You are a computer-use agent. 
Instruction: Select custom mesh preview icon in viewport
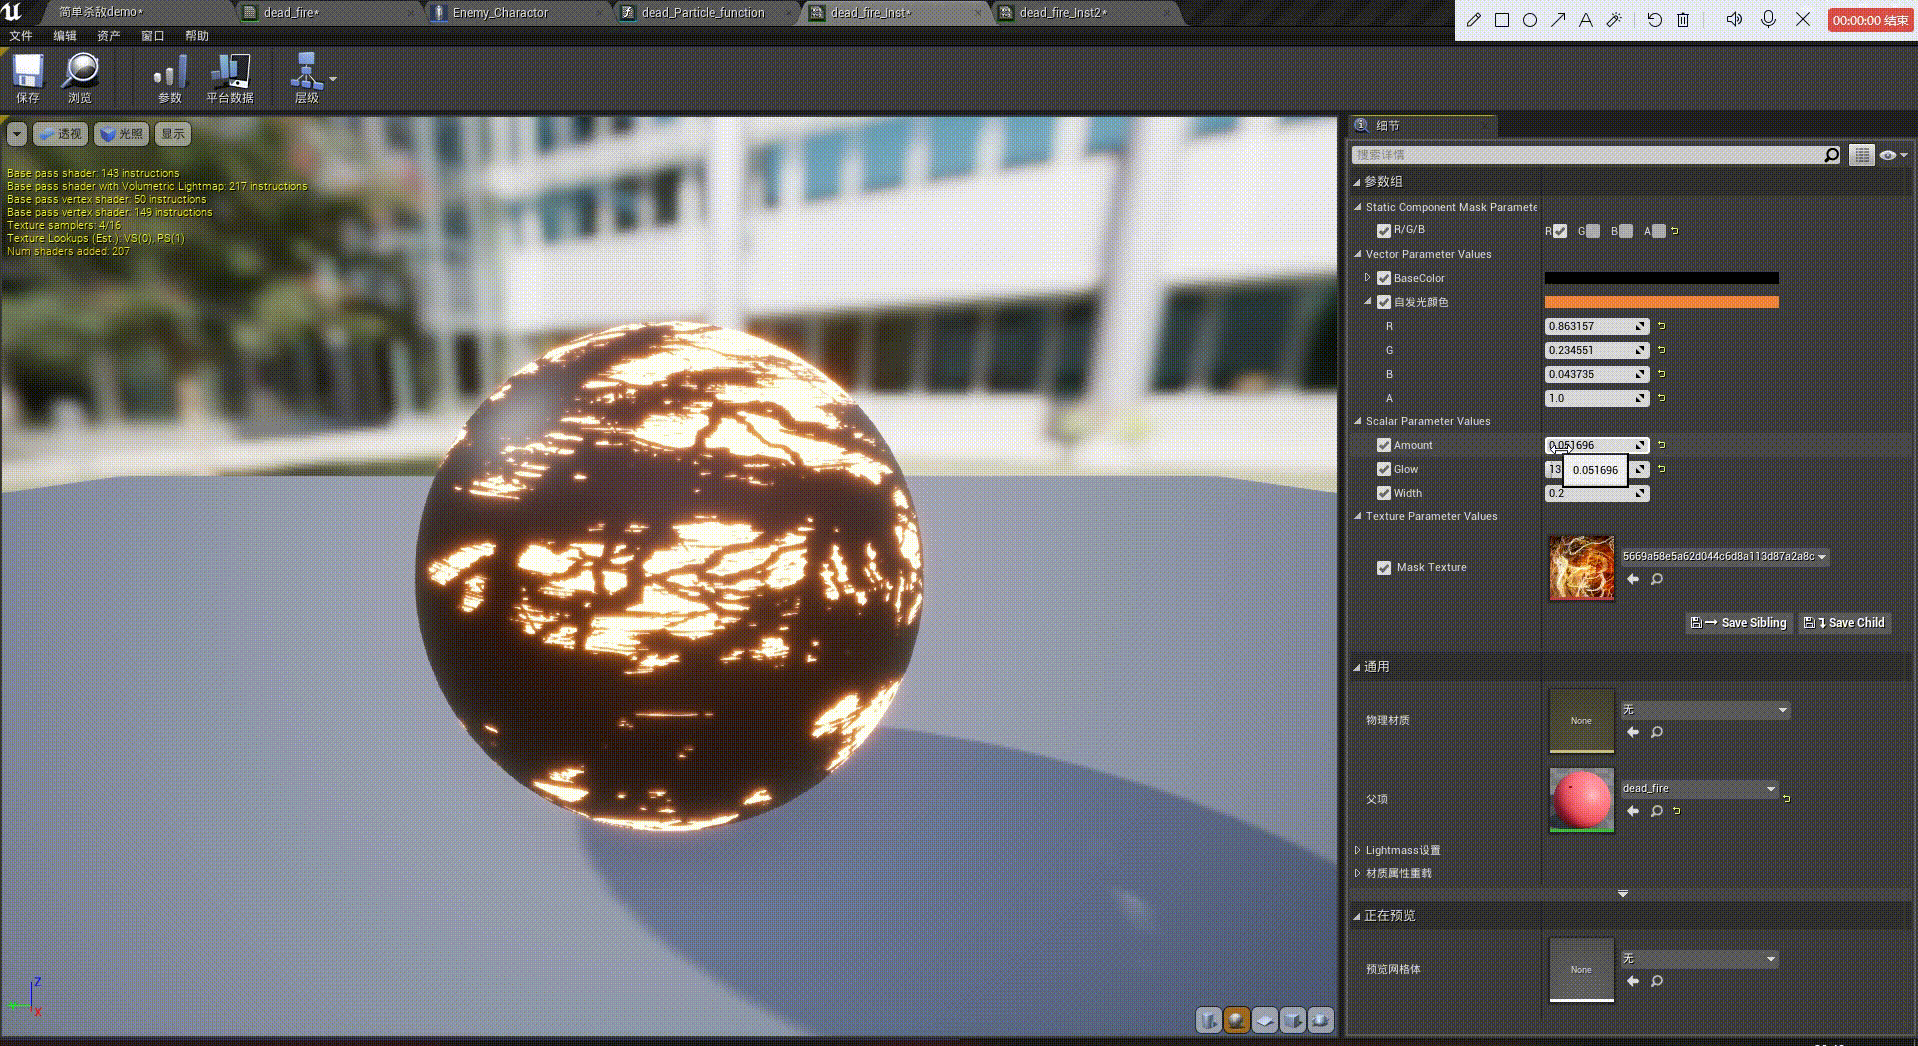(x=1321, y=1020)
